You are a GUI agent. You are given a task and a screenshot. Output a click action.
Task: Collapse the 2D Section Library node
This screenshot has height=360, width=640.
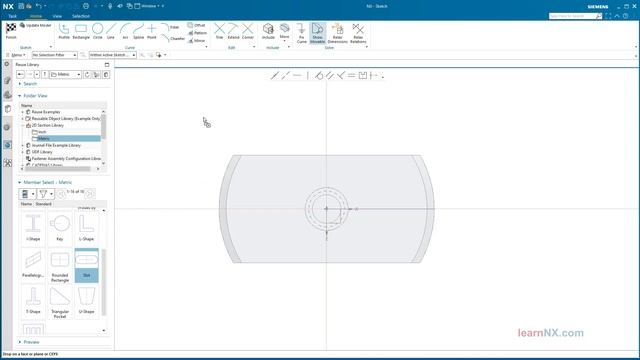23,125
